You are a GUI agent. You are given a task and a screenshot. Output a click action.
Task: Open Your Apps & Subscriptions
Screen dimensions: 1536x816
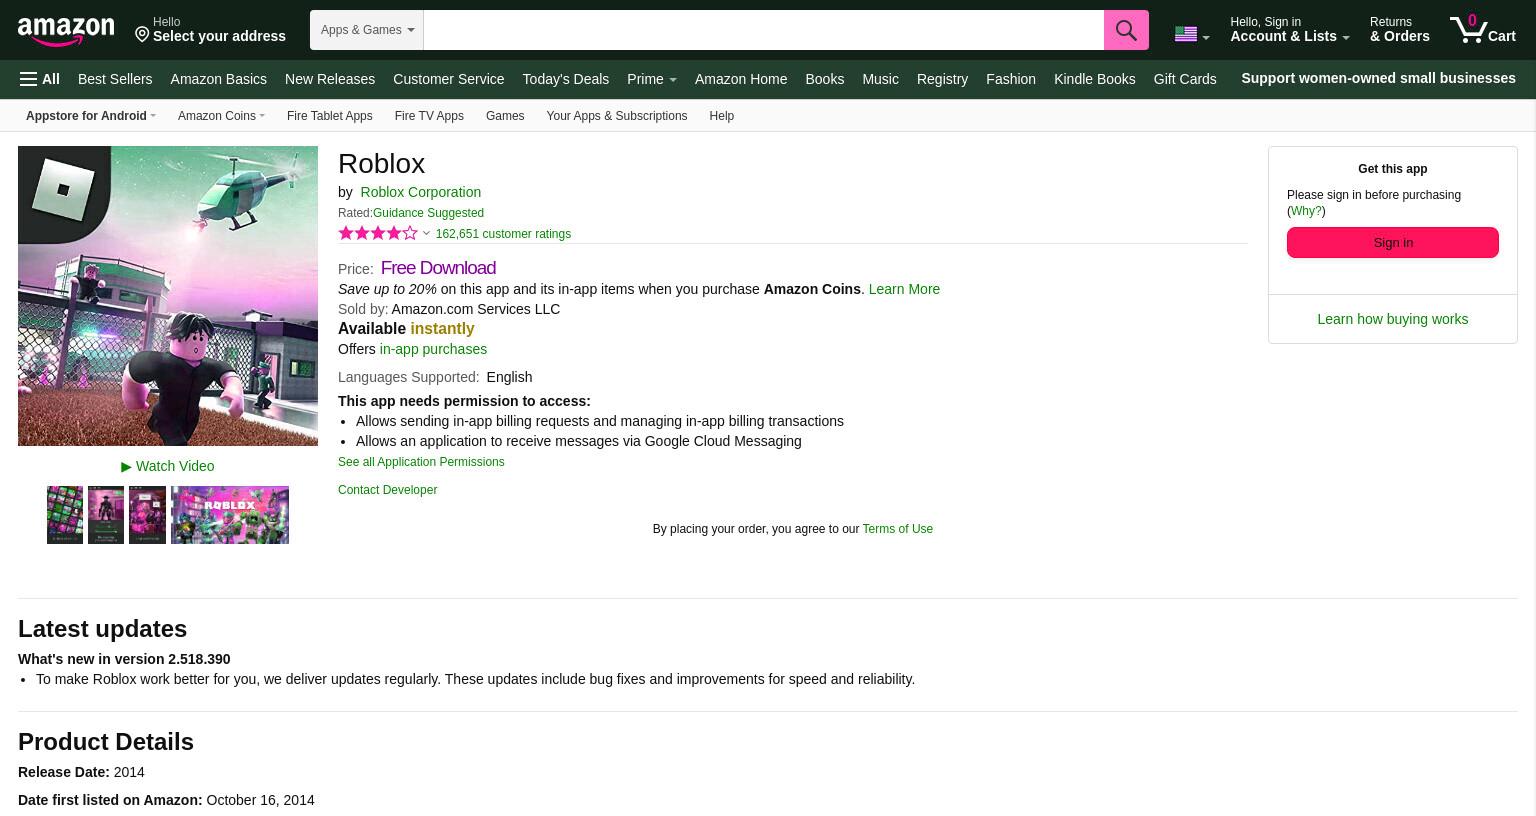point(616,116)
